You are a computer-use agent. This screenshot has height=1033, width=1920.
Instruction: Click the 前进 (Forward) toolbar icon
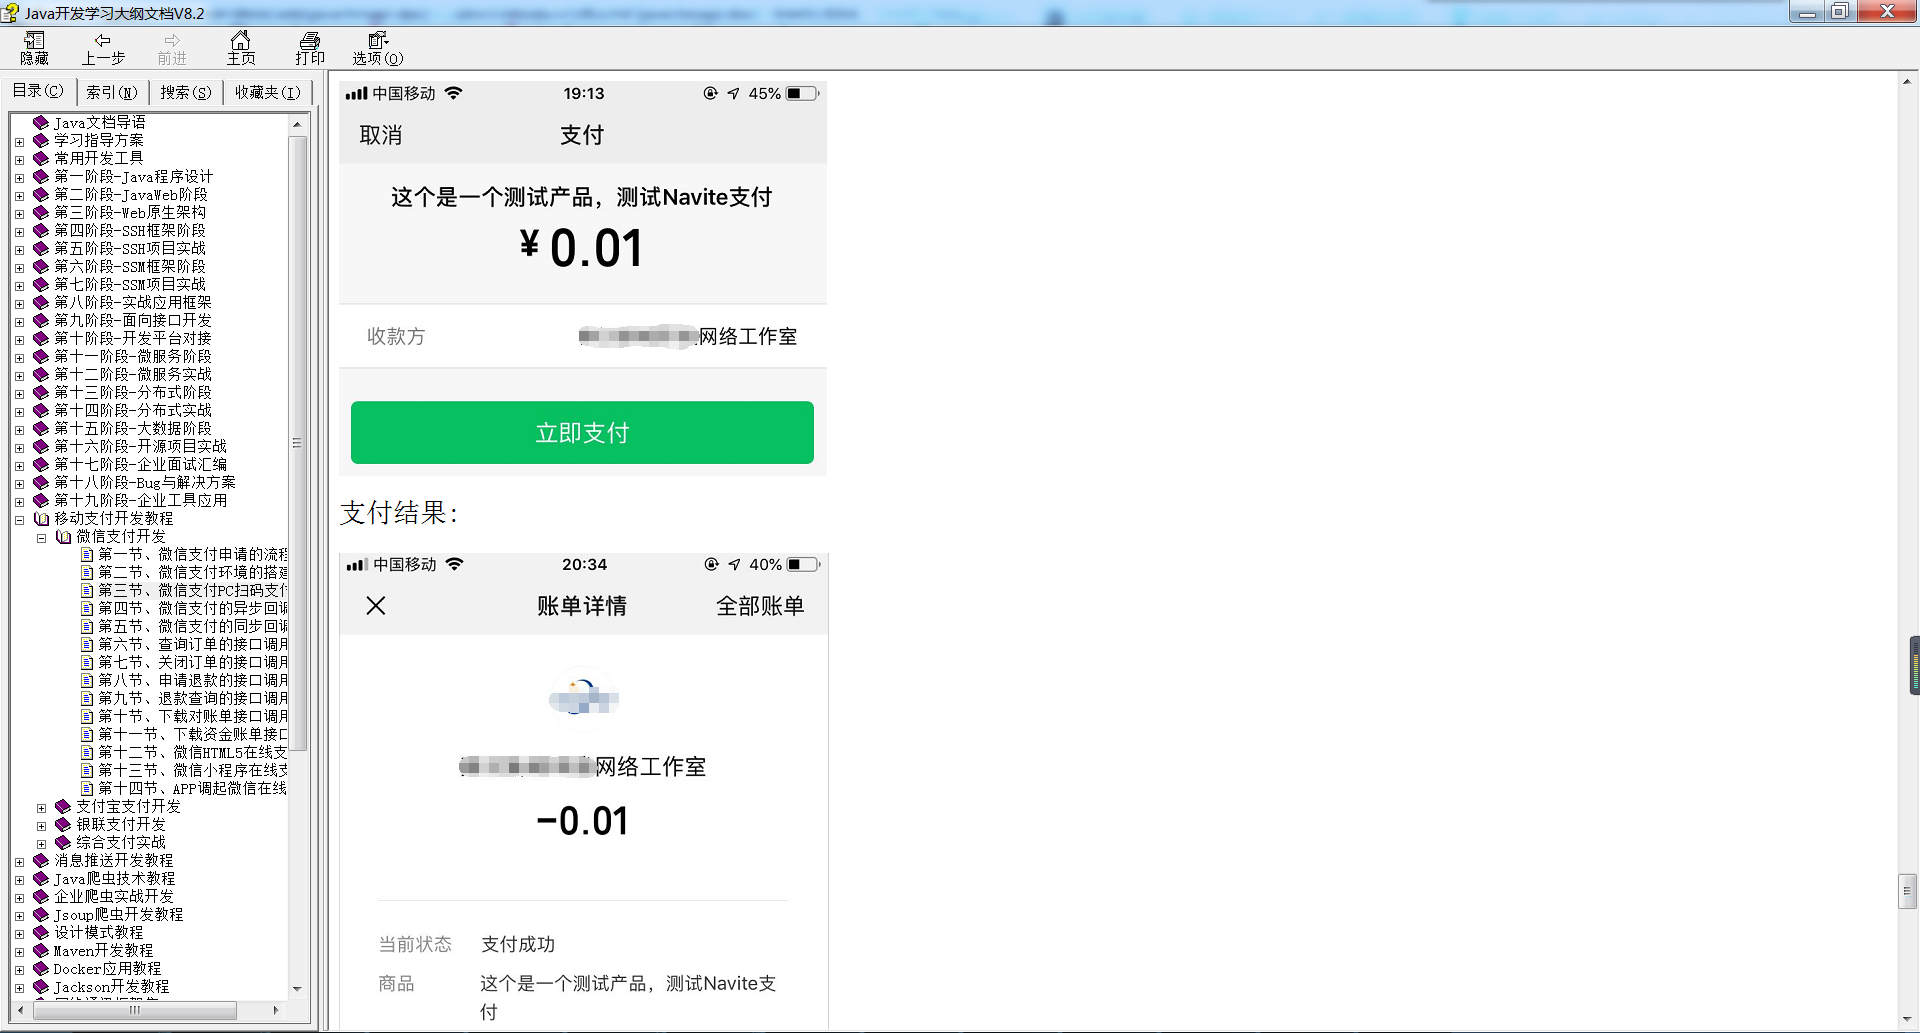[x=172, y=48]
